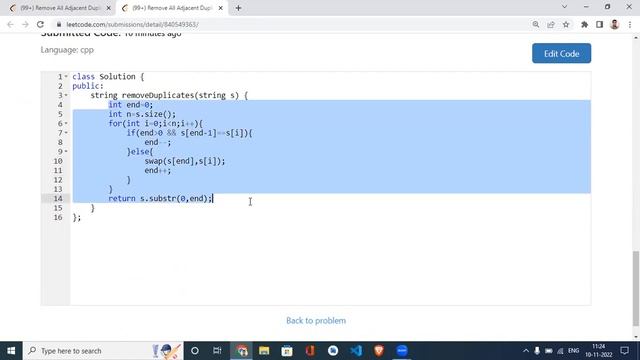Click the microphone tray icon

(x=537, y=351)
